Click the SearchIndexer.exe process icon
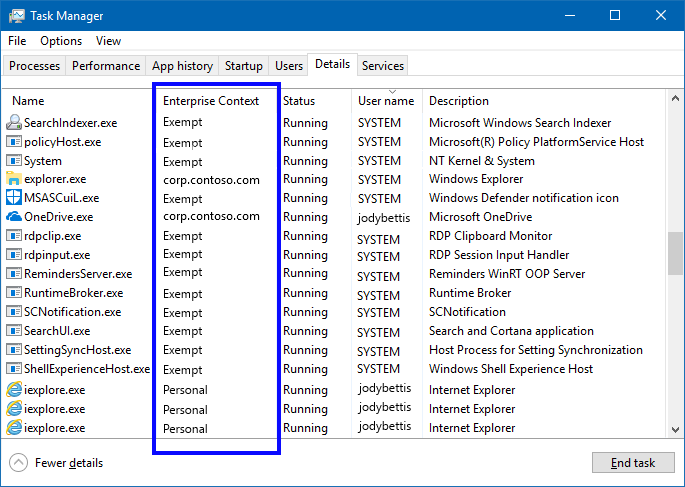Viewport: 685px width, 487px height. click(x=14, y=123)
